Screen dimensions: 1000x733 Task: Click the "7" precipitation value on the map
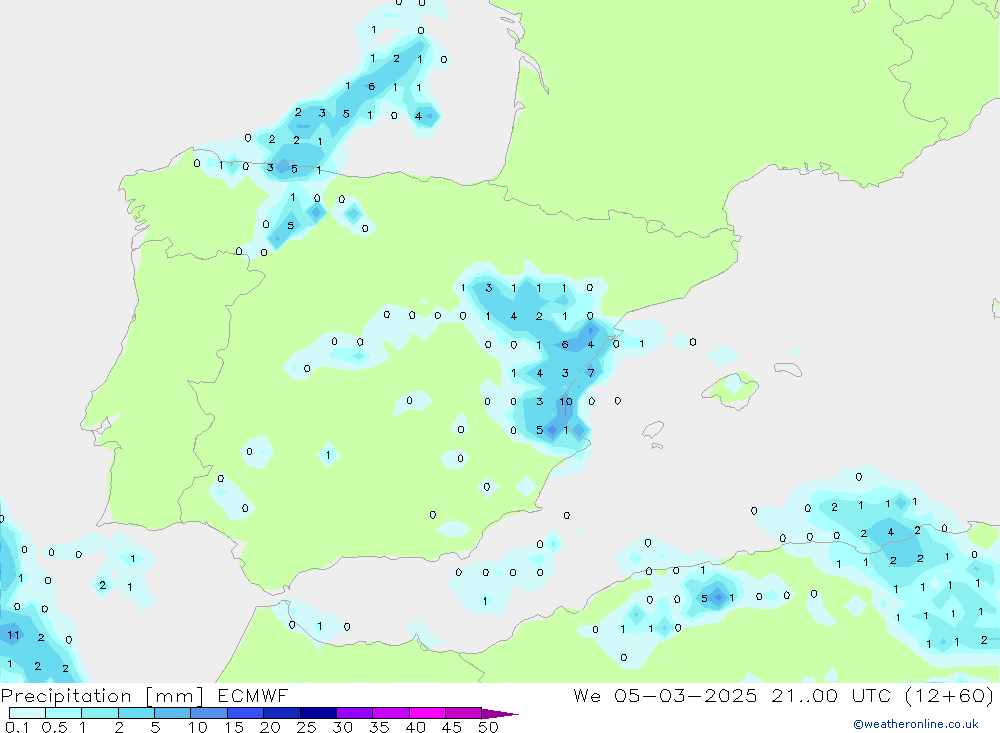click(x=591, y=373)
